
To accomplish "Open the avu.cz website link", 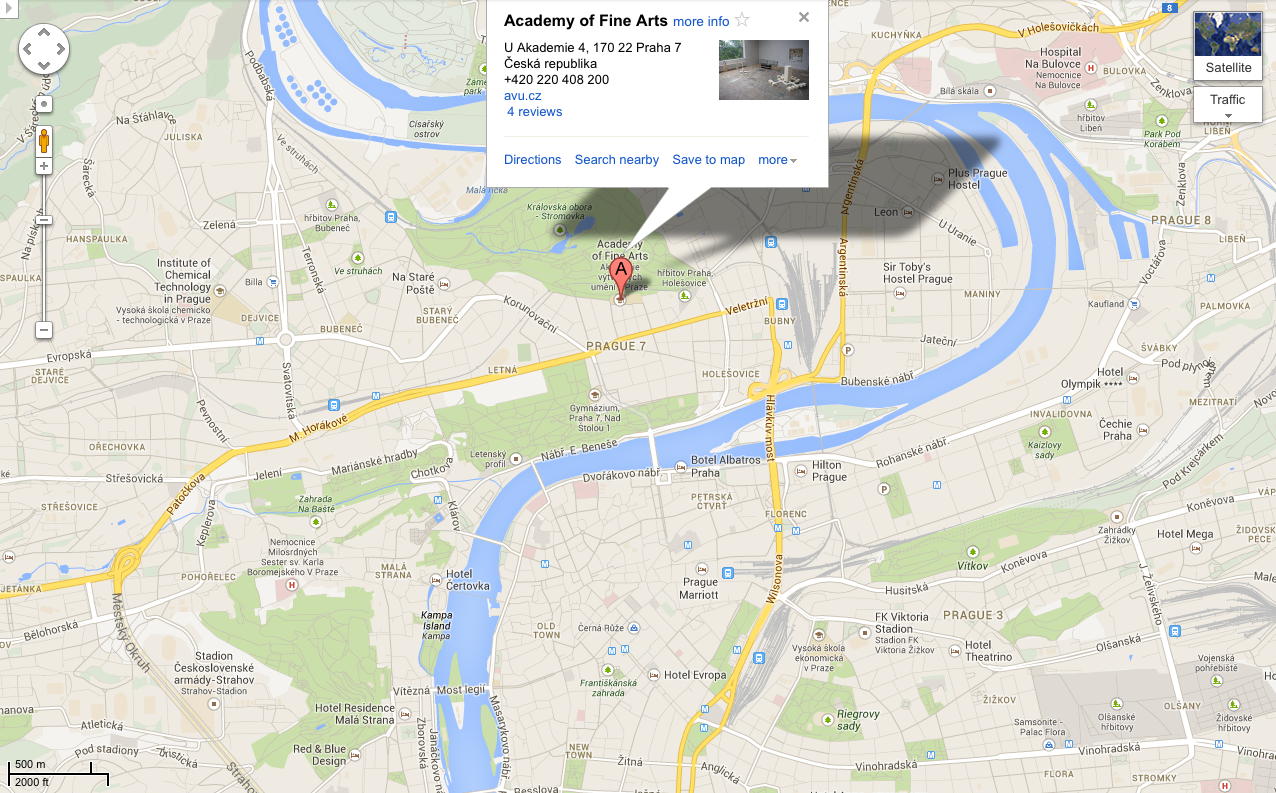I will [523, 96].
